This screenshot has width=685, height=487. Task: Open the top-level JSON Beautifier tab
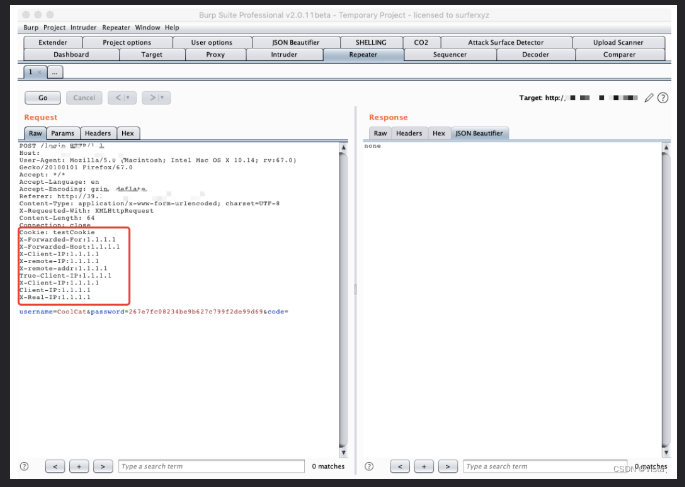click(296, 42)
